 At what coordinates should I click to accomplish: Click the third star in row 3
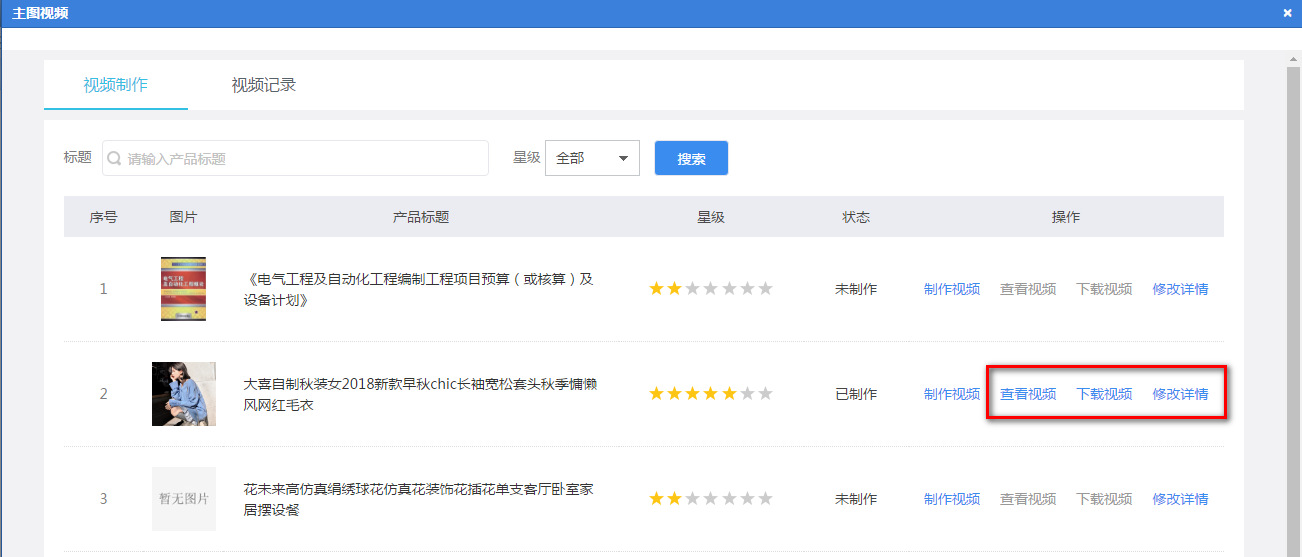tap(693, 499)
